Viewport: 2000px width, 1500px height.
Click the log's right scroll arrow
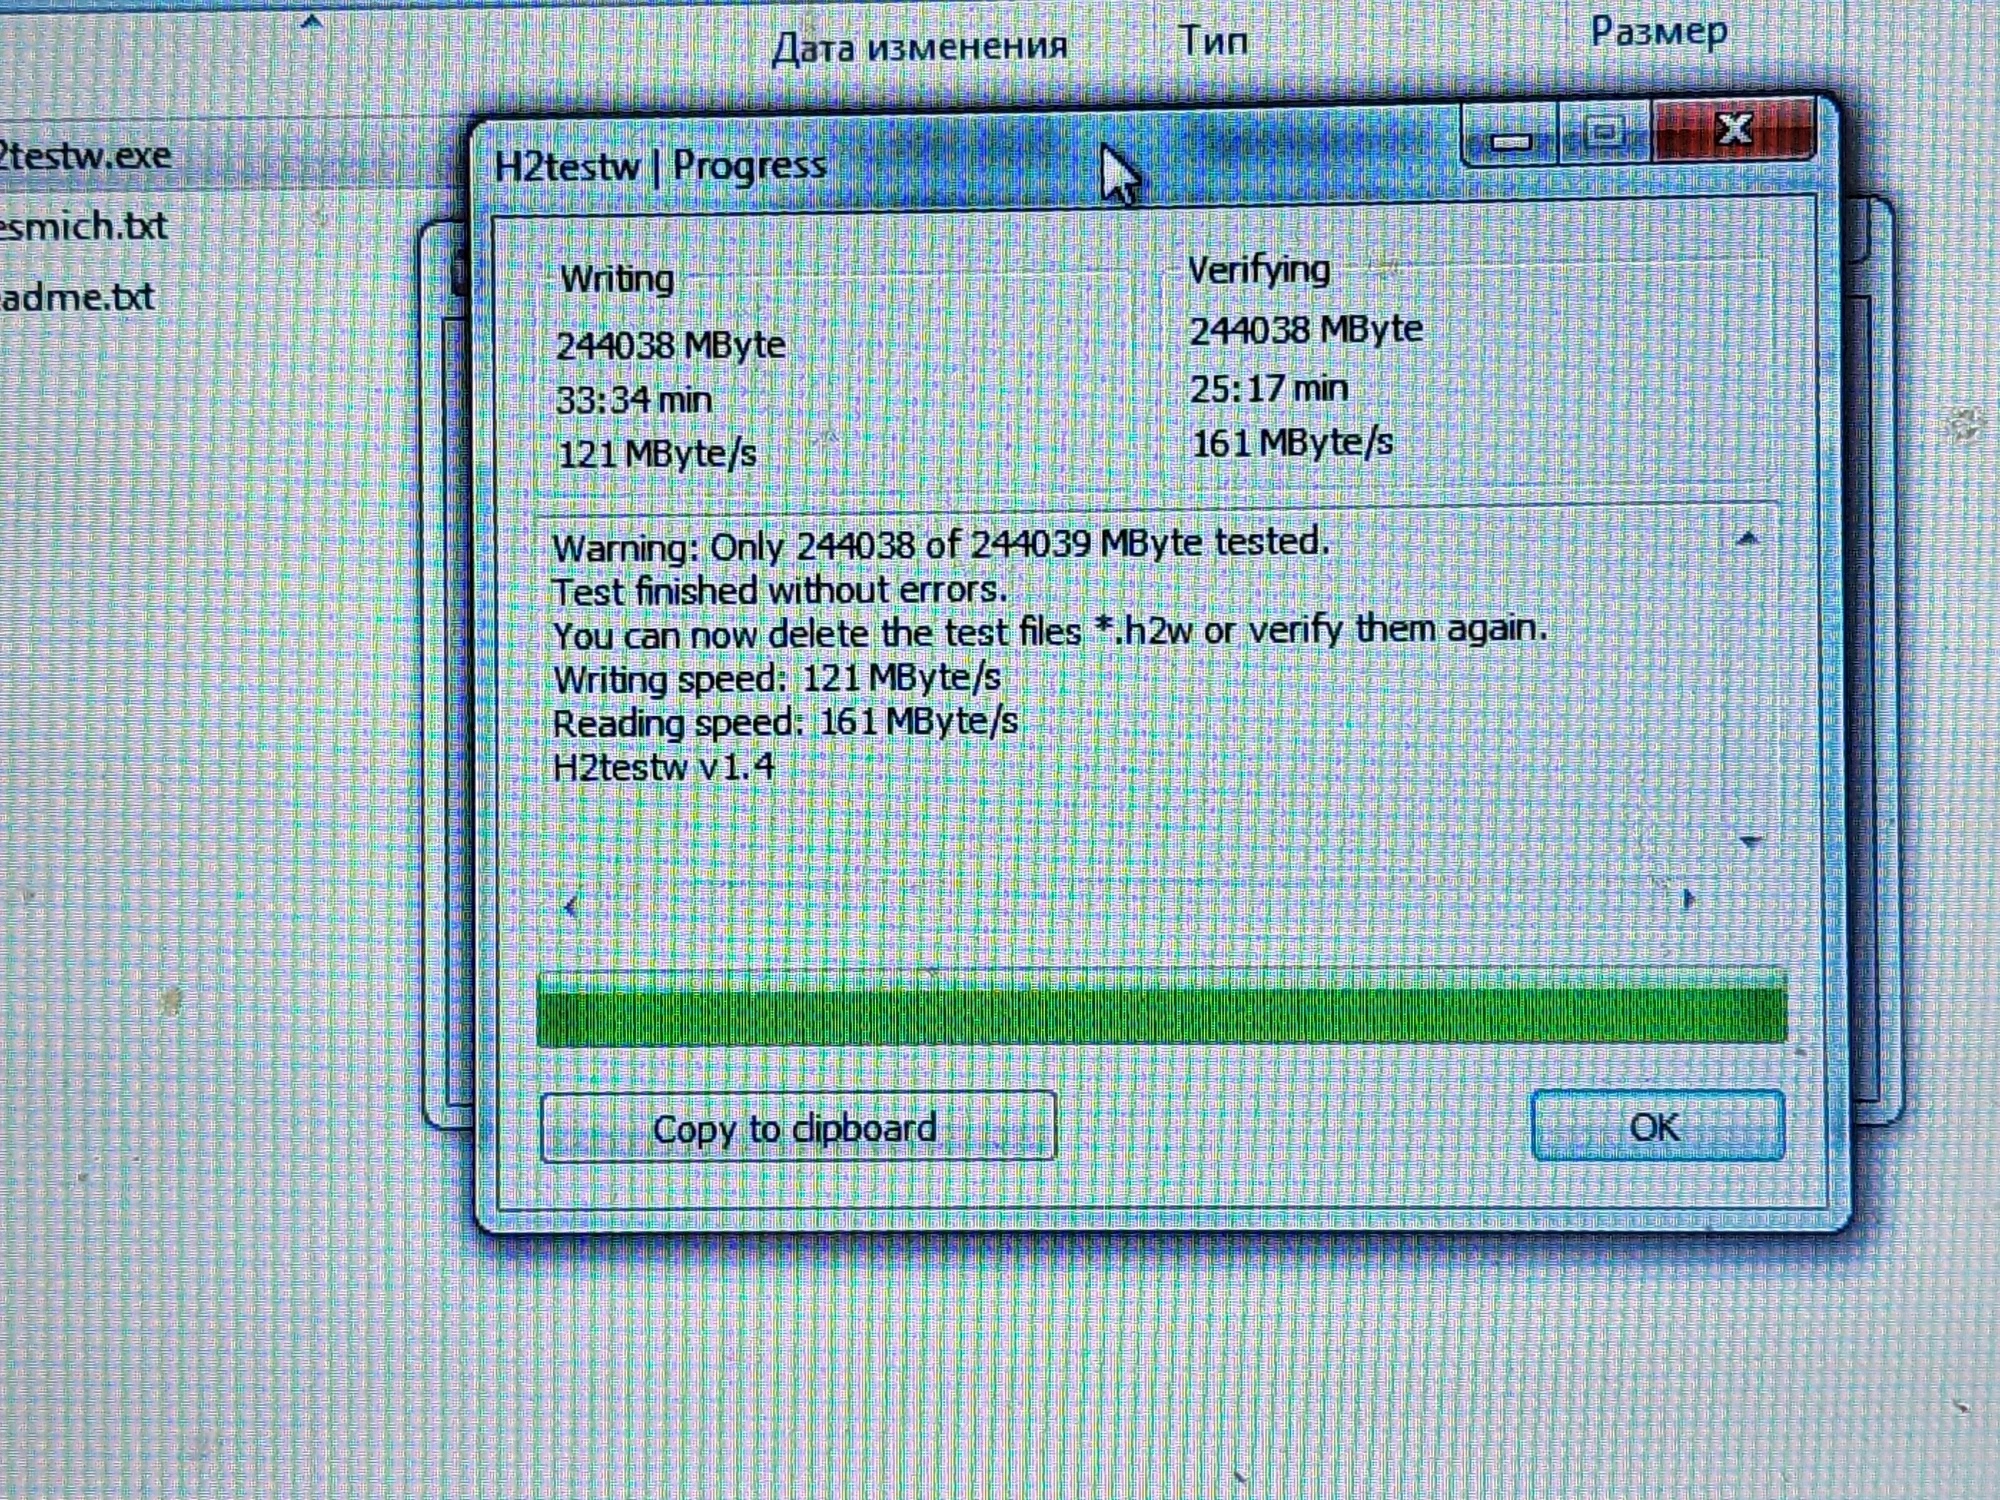[x=1689, y=899]
